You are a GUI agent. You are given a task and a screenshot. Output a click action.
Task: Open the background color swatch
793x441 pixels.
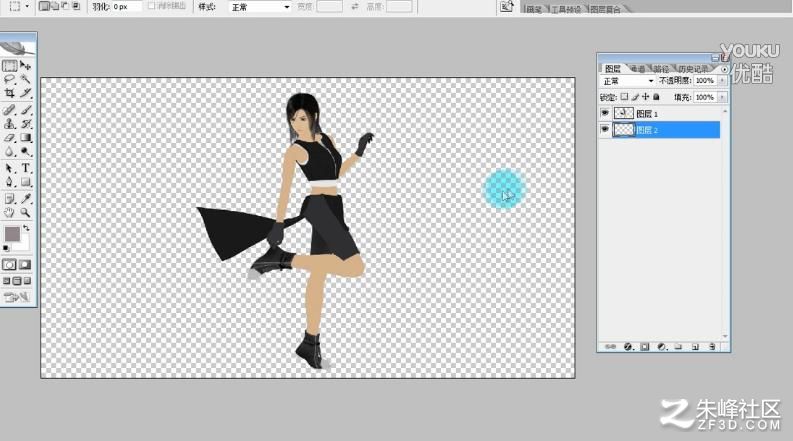pos(24,244)
